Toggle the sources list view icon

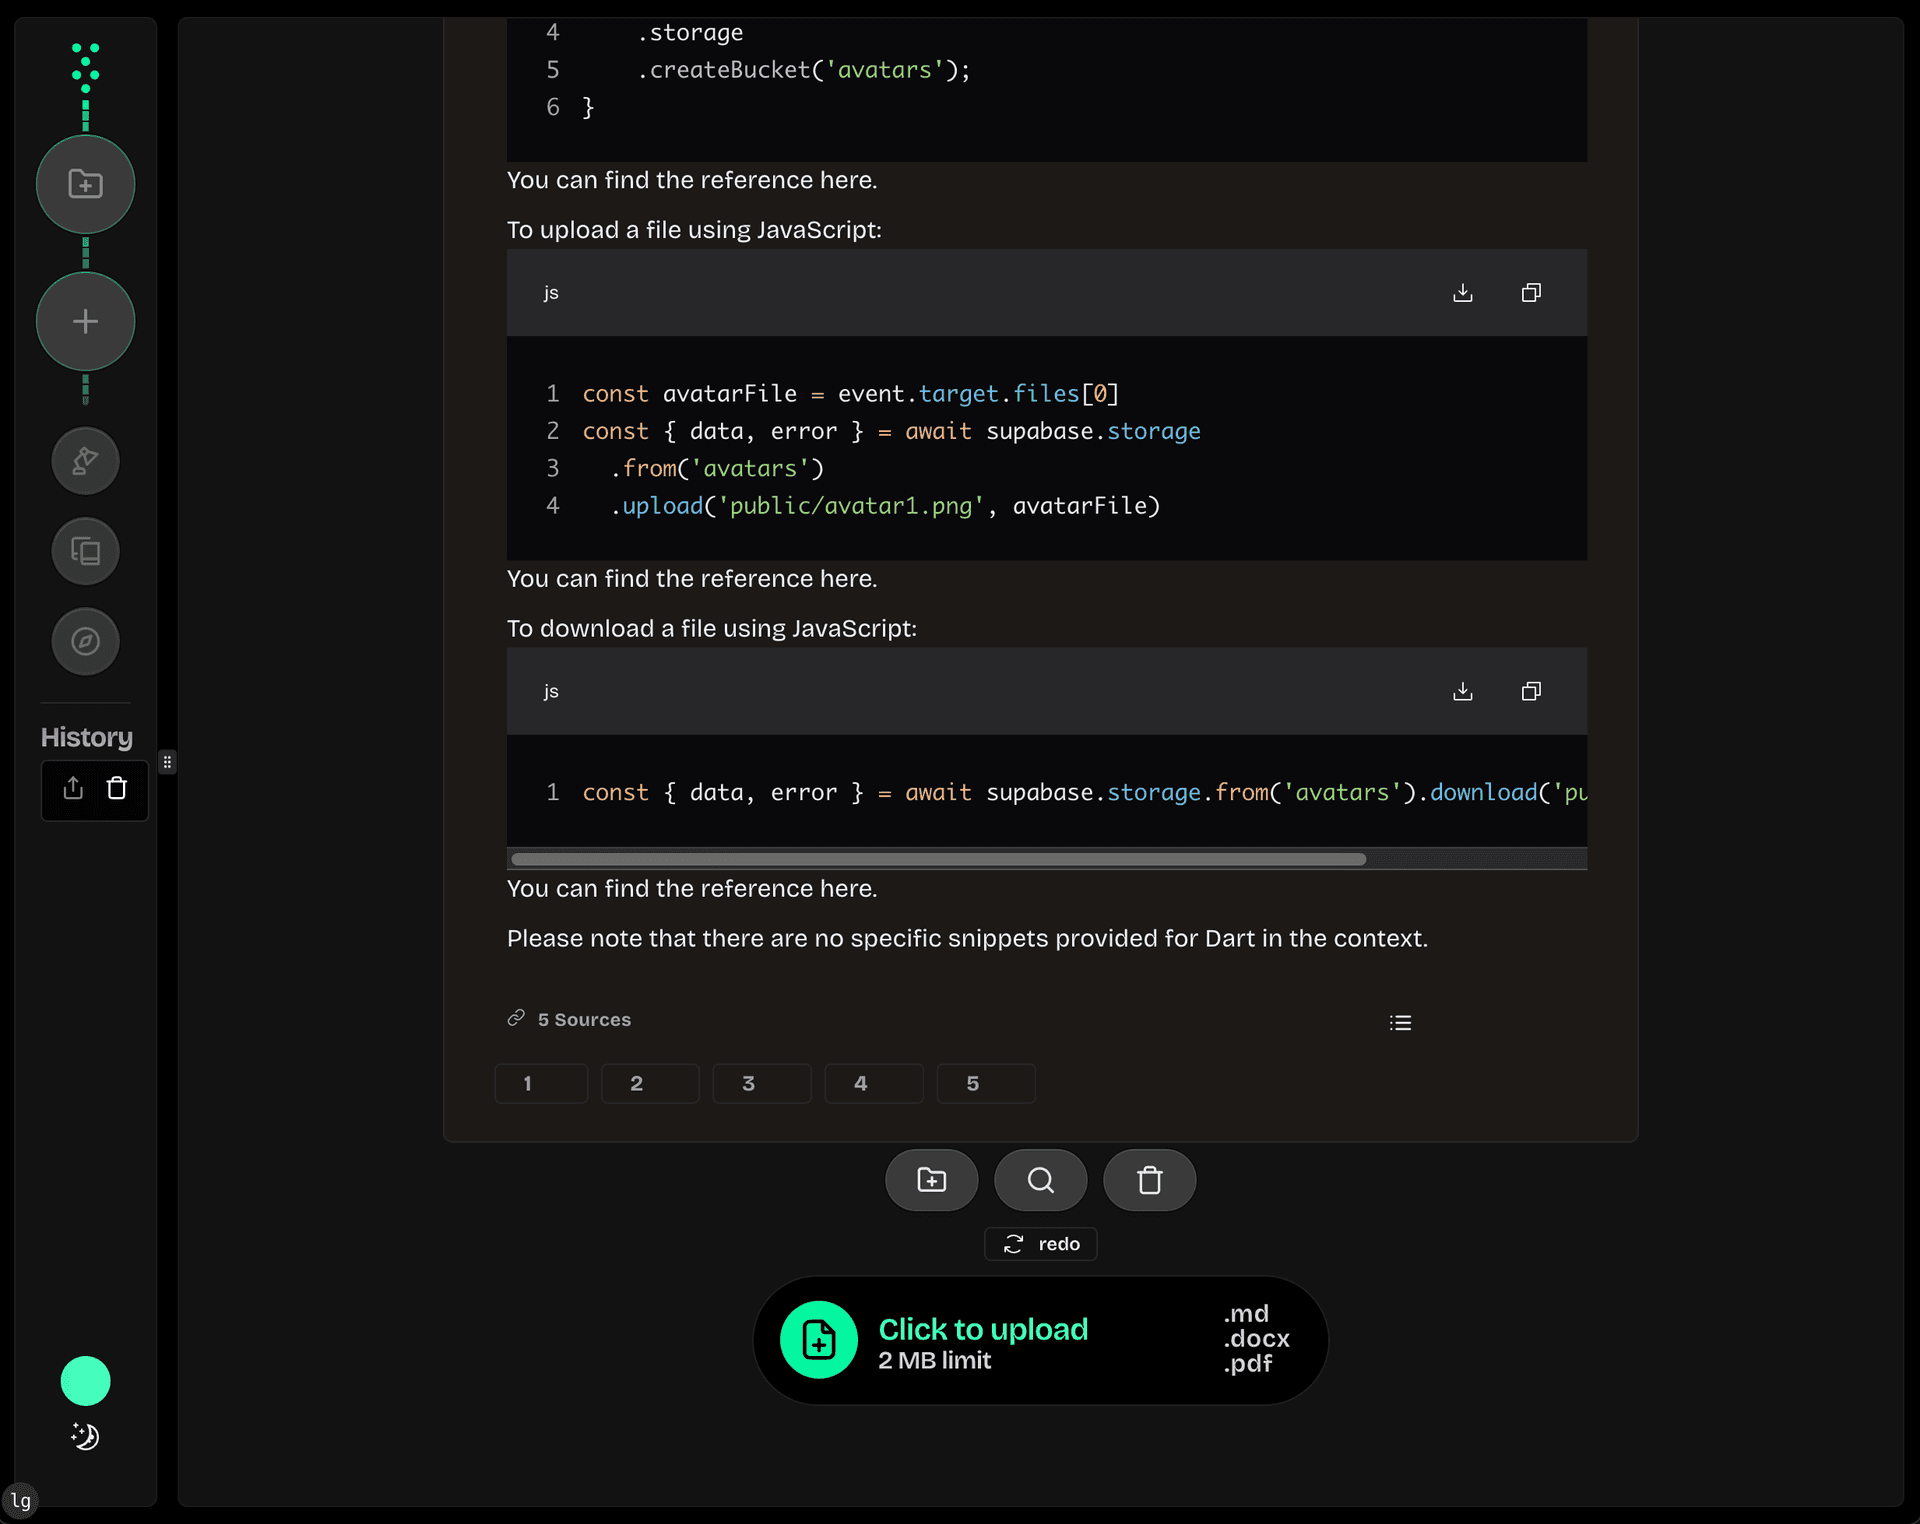1400,1022
